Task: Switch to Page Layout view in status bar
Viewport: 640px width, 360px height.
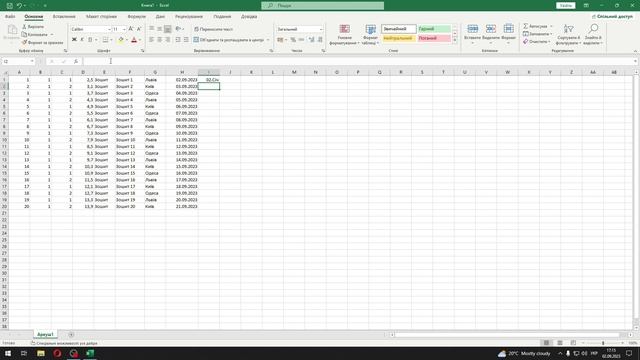Action: (560, 343)
